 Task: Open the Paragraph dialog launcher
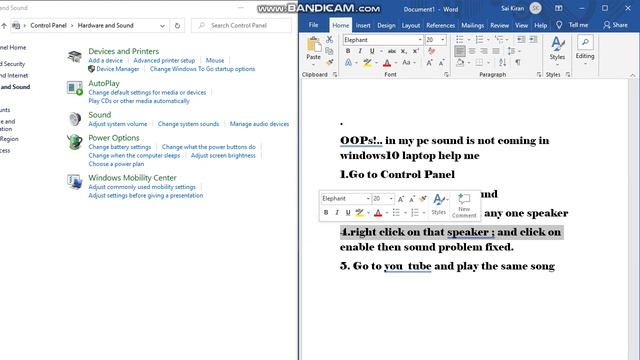coord(539,75)
